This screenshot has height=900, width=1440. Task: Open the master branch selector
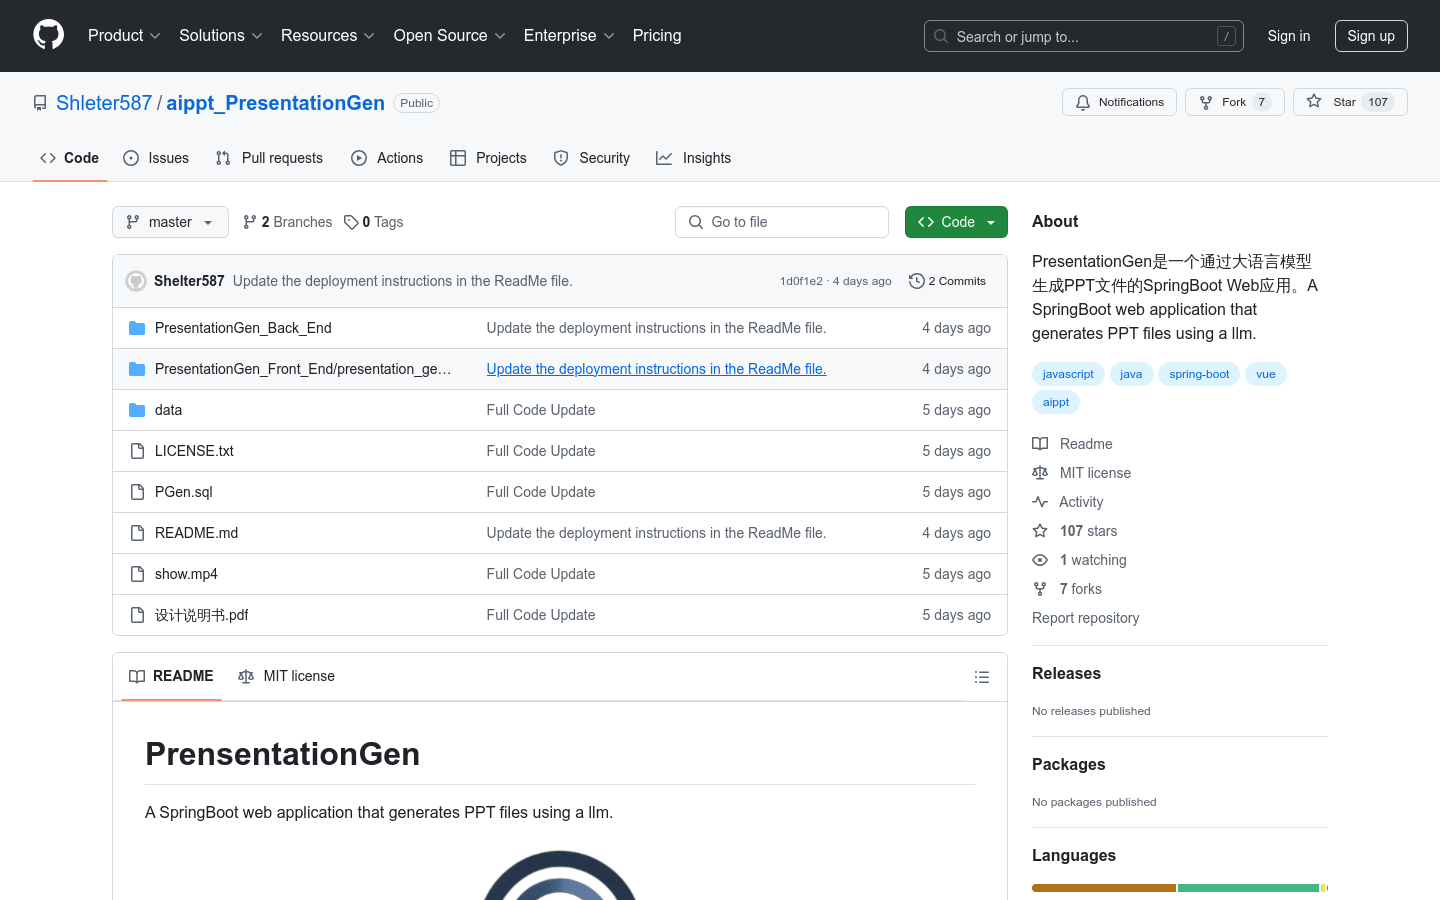tap(170, 222)
